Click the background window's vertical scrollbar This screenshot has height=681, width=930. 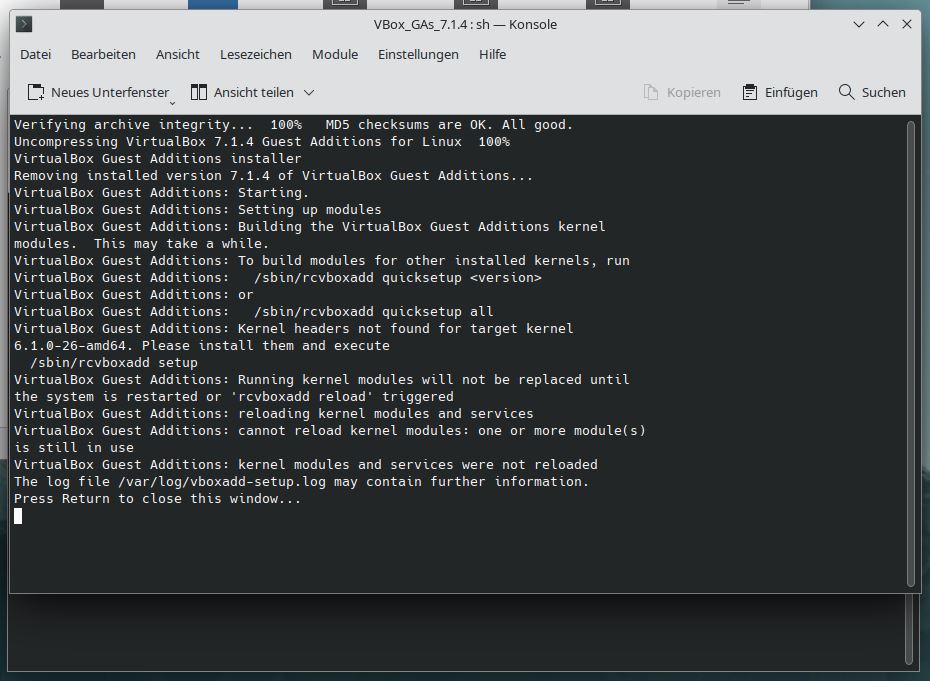pos(909,630)
